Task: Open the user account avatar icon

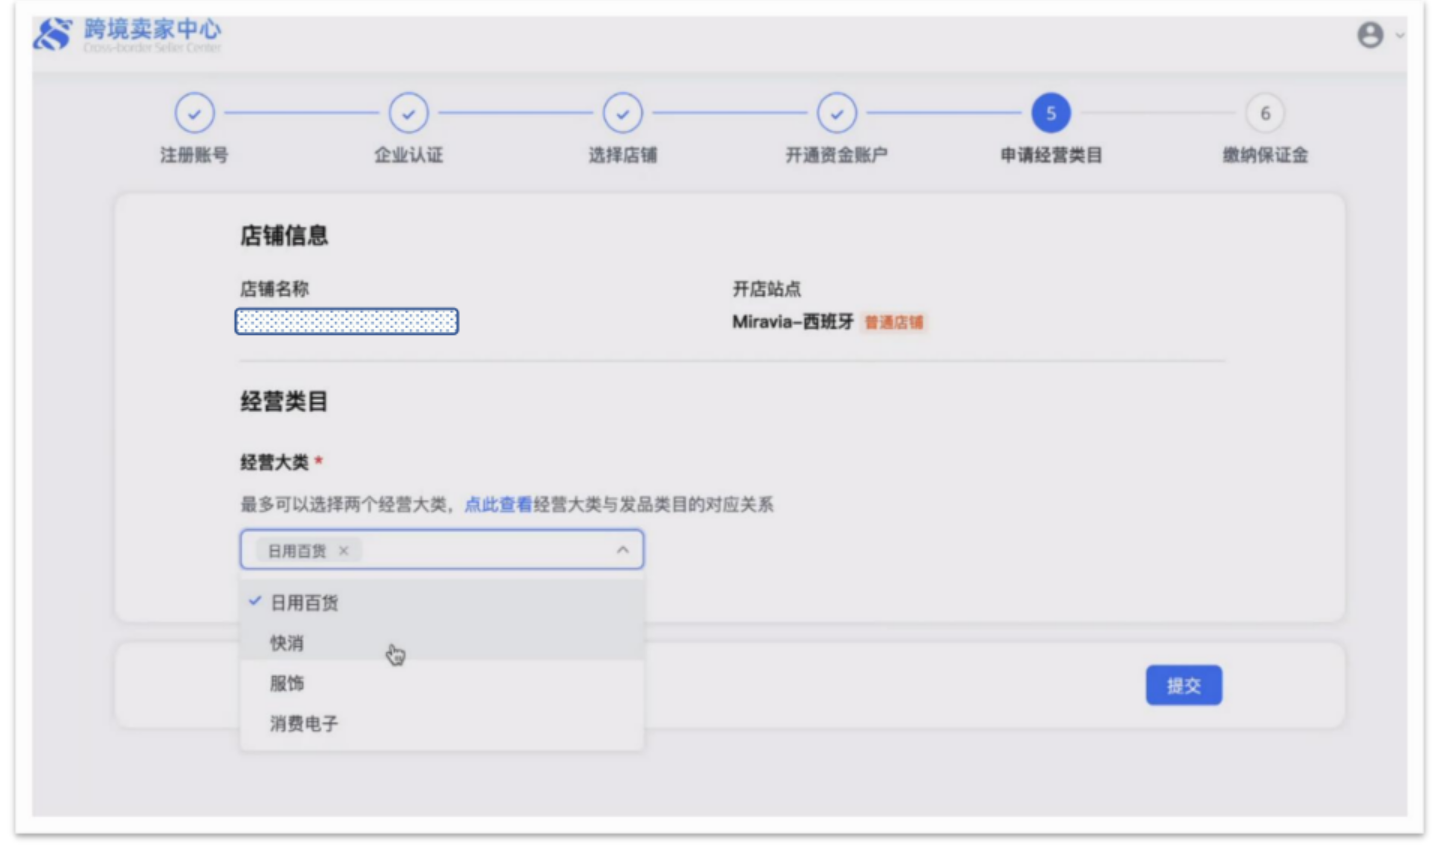Action: pyautogui.click(x=1370, y=35)
